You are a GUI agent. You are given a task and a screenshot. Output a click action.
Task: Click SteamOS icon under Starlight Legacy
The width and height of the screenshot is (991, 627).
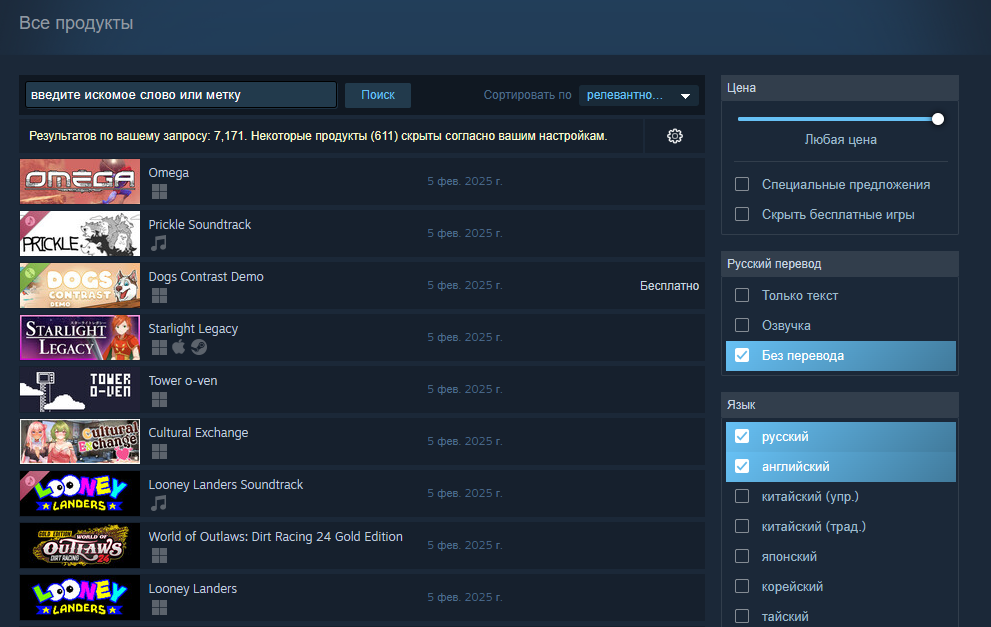click(x=199, y=347)
